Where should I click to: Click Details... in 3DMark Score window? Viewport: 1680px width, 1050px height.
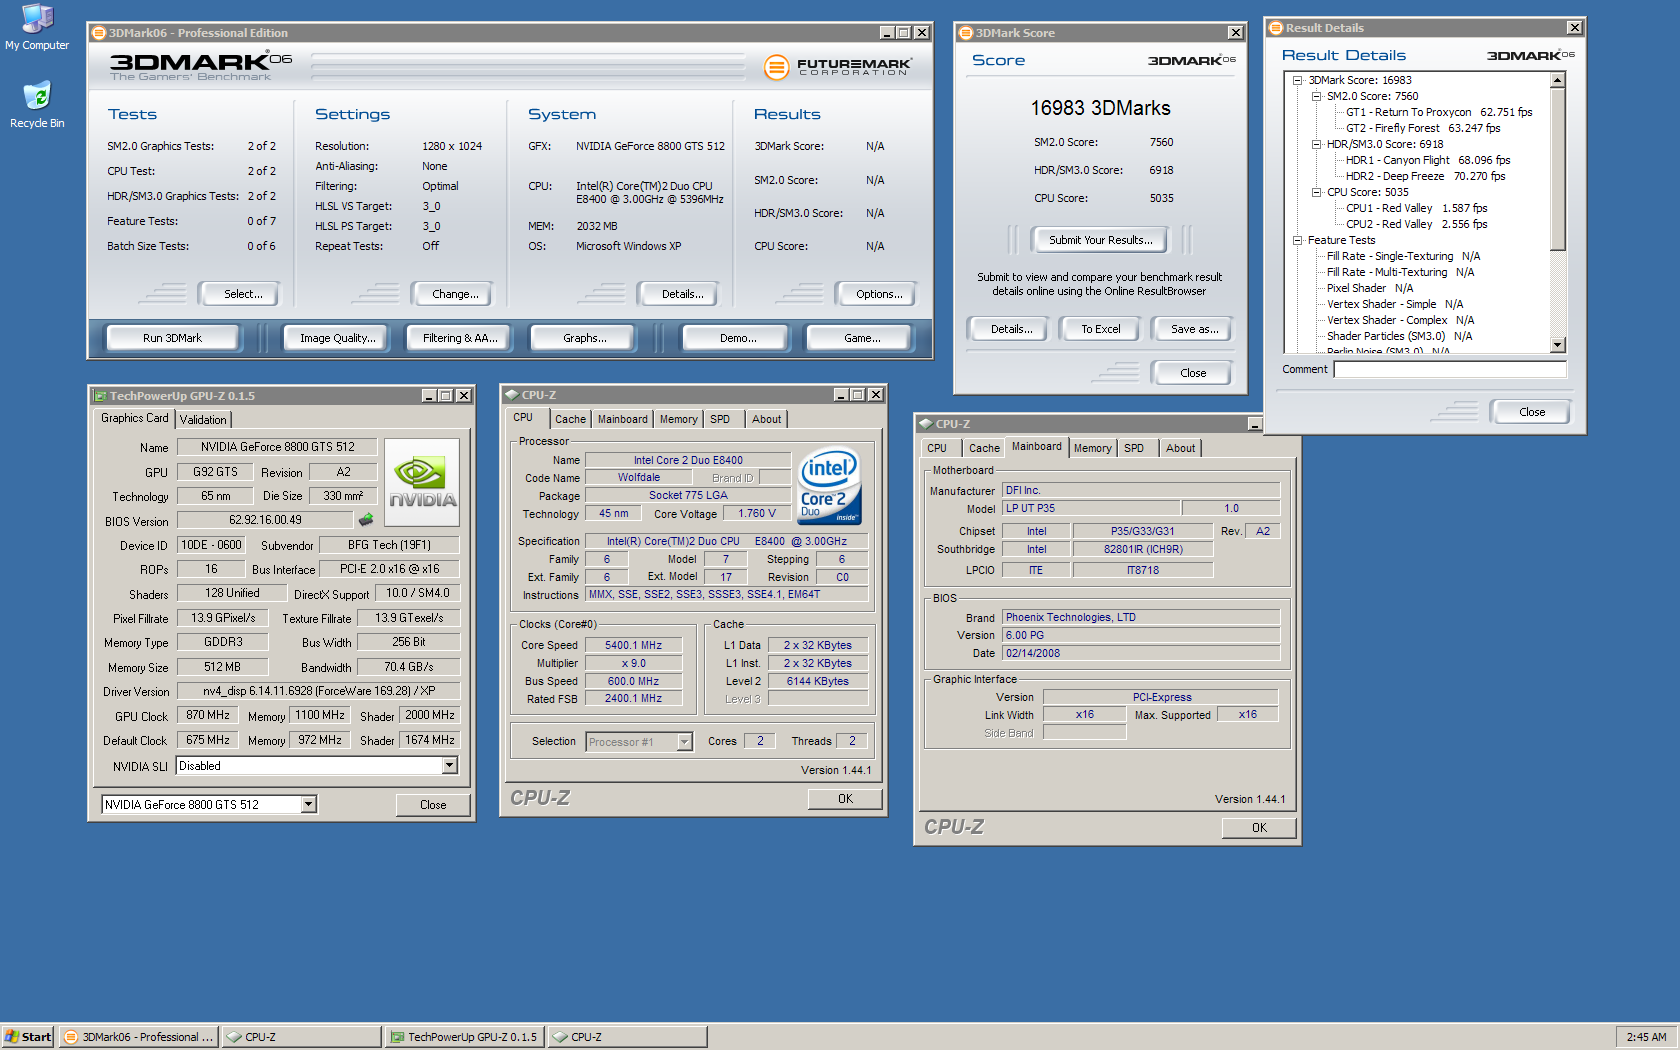pyautogui.click(x=1011, y=329)
